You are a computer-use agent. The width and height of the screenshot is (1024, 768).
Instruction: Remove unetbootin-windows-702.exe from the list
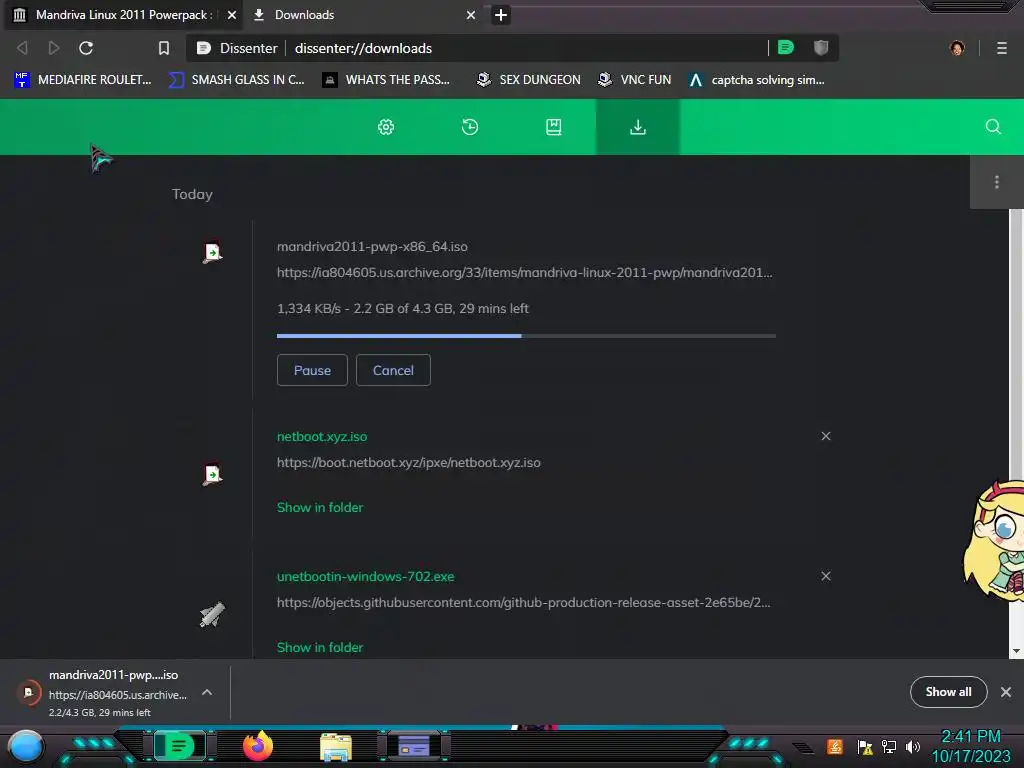[x=825, y=576]
